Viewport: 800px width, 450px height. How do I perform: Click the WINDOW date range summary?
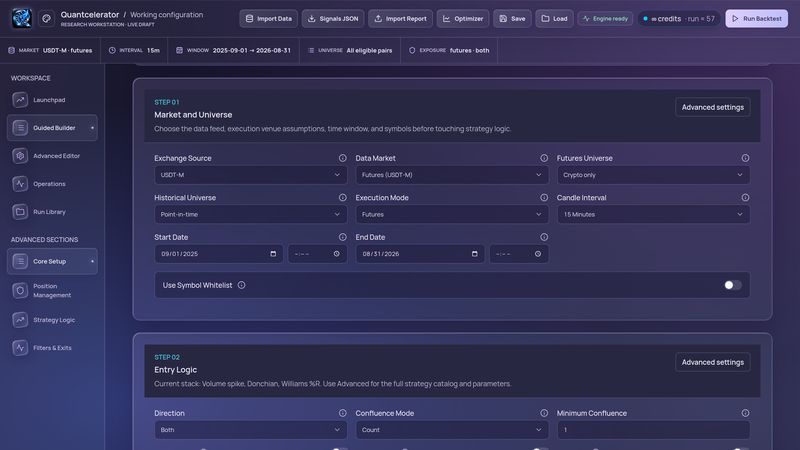233,51
